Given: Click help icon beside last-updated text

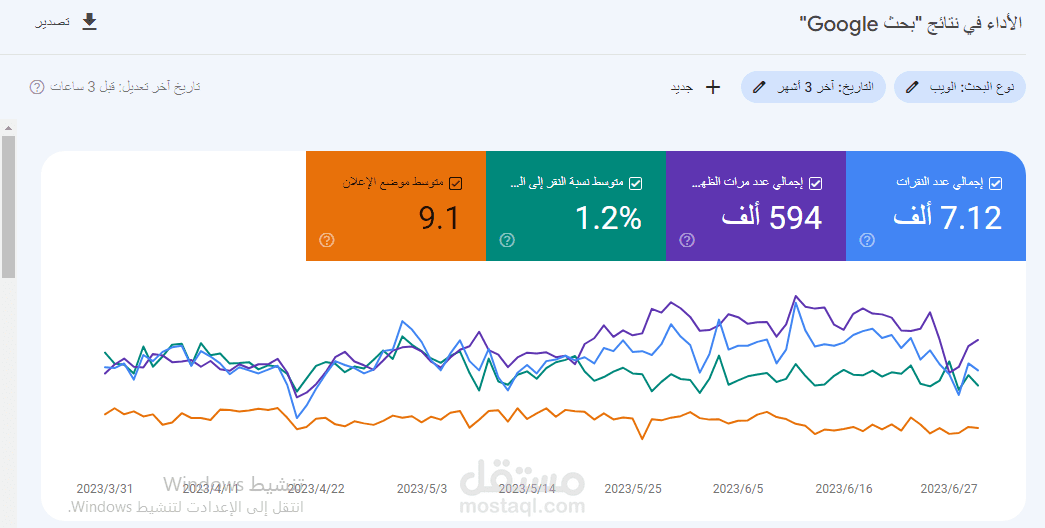Looking at the screenshot, I should point(37,87).
